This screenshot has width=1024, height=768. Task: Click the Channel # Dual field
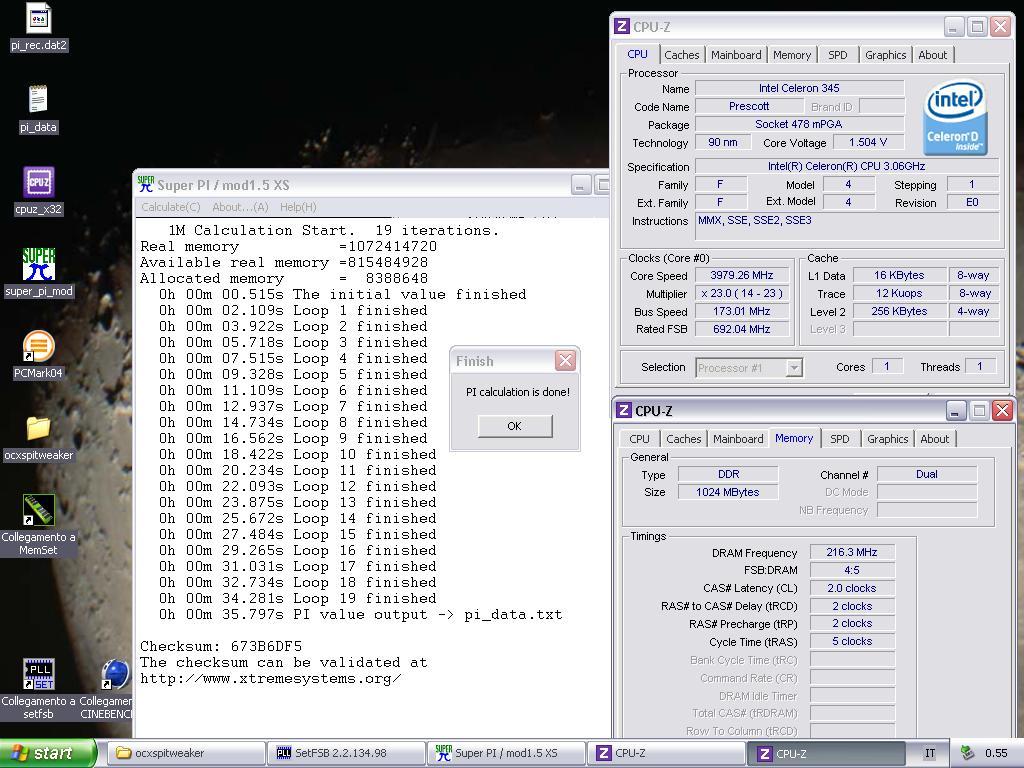point(927,474)
